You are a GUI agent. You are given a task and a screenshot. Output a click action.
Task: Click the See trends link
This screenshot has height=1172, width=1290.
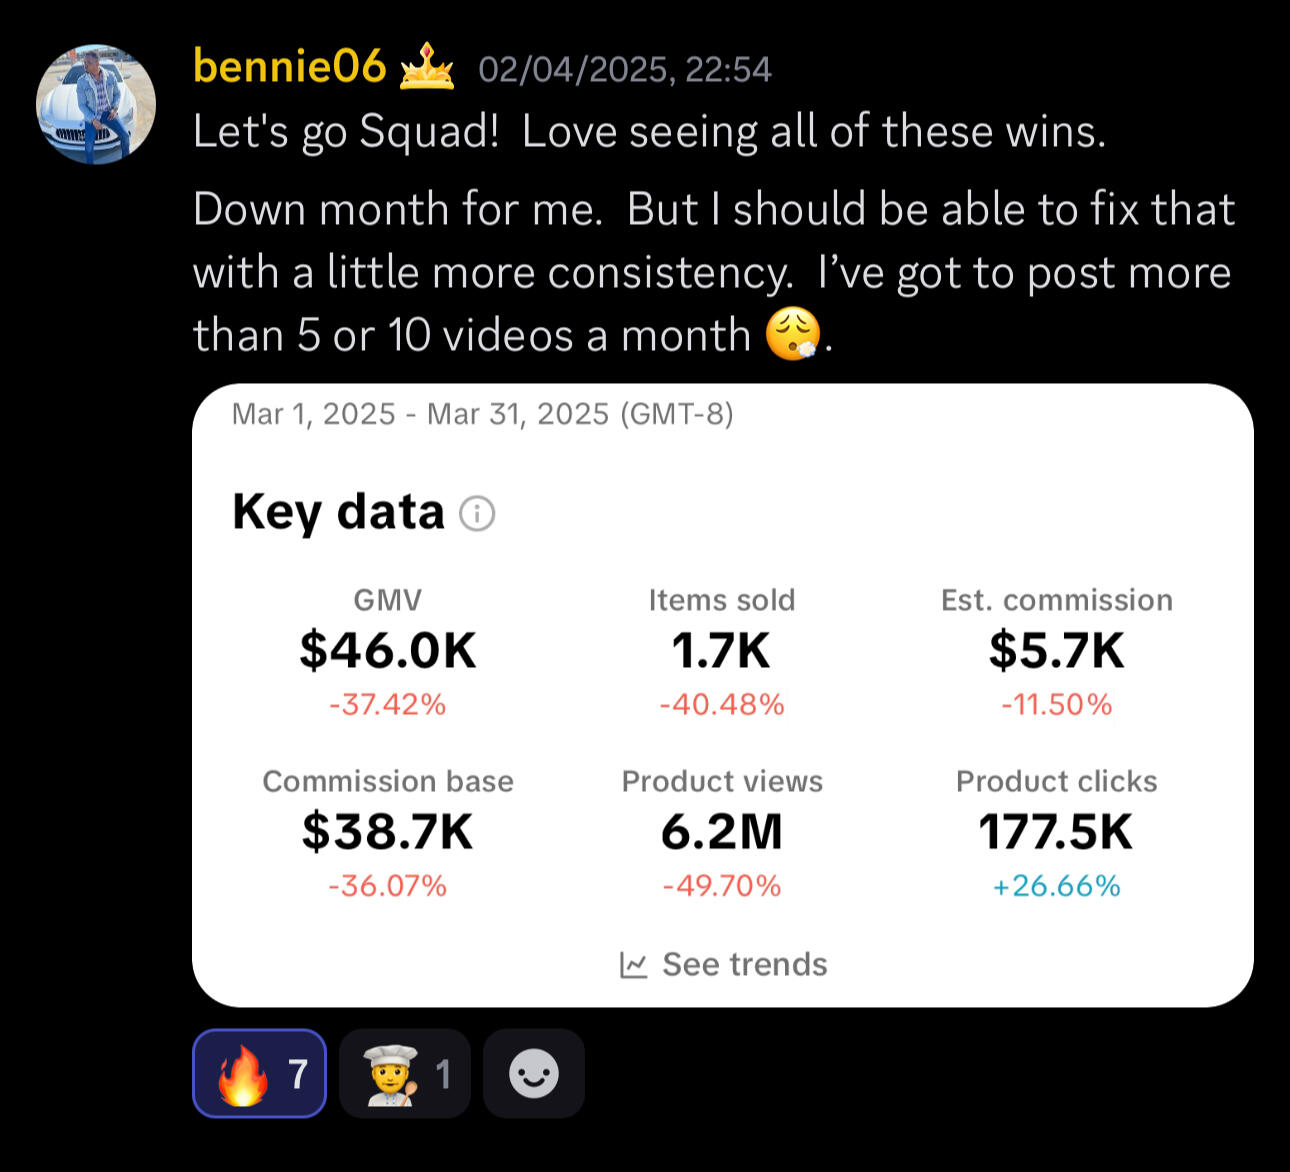(x=744, y=964)
